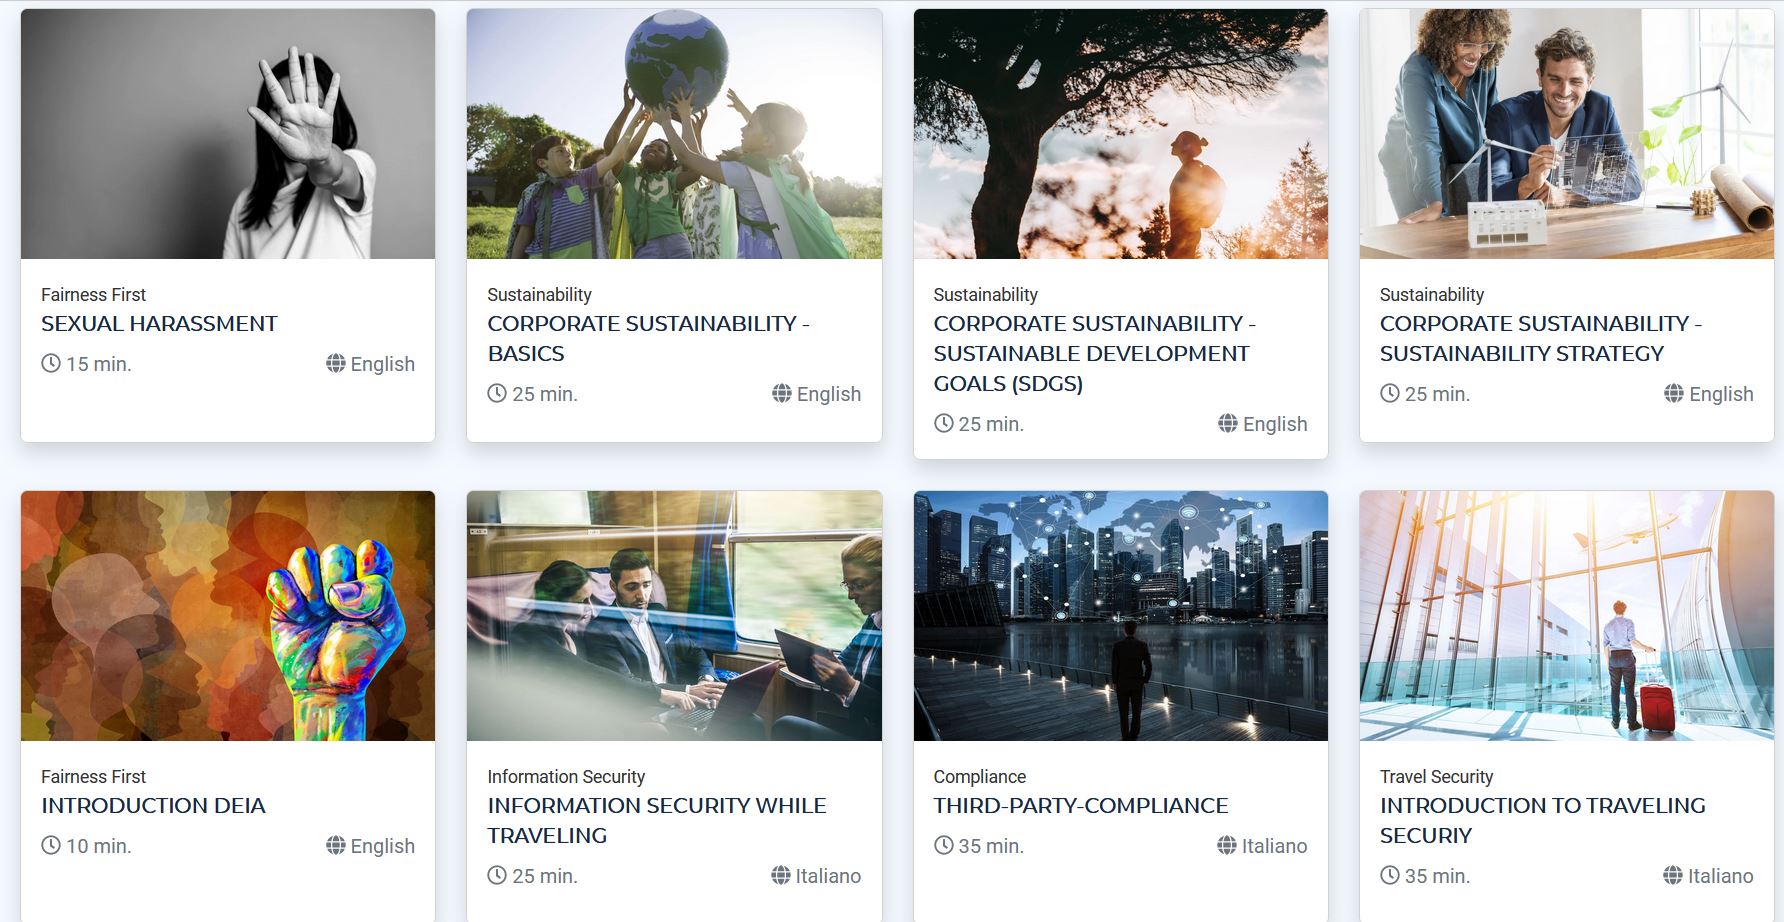The width and height of the screenshot is (1784, 922).
Task: Click the clock icon on Sexual Harassment card
Action: tap(51, 363)
